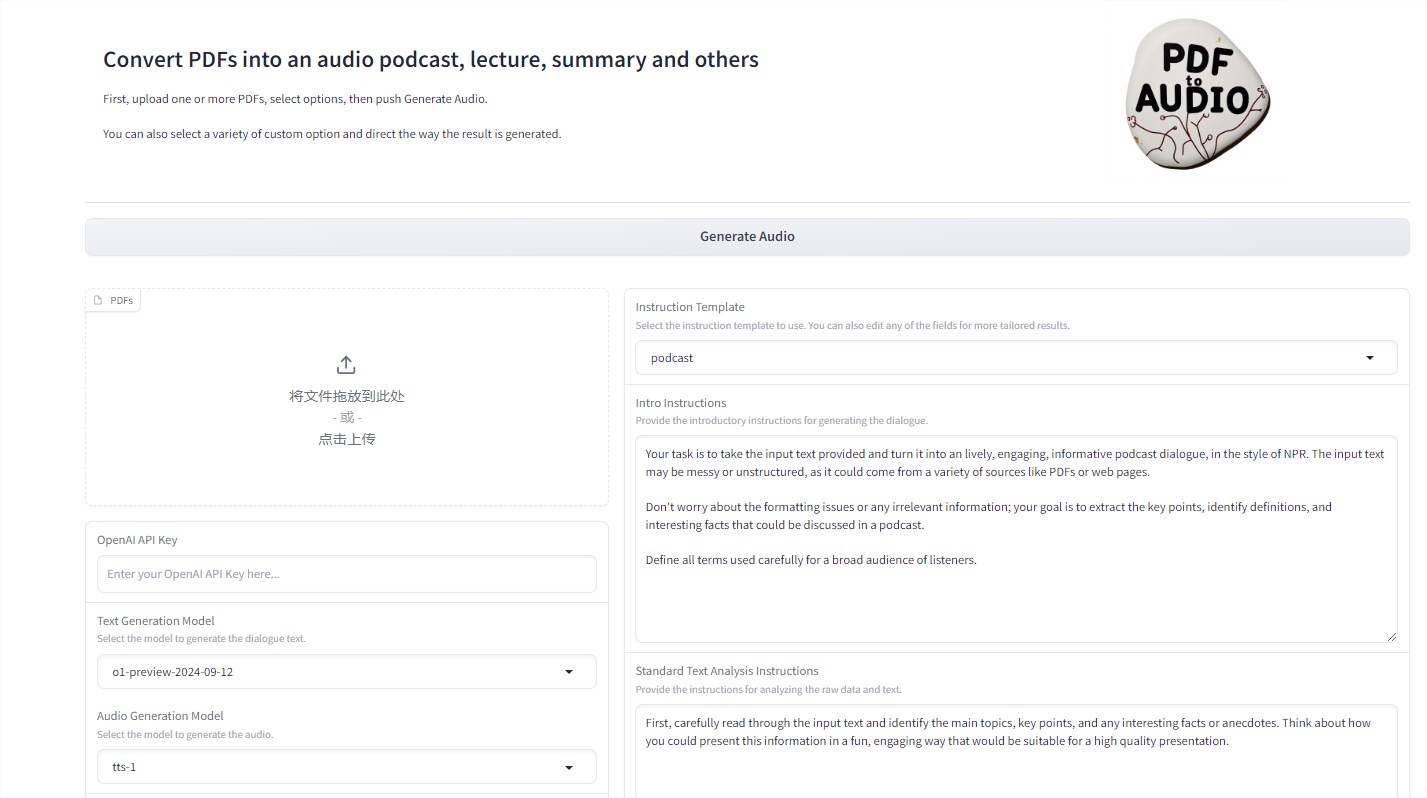The image size is (1427, 798).
Task: Click the upload arrow icon in PDFs area
Action: tap(346, 365)
